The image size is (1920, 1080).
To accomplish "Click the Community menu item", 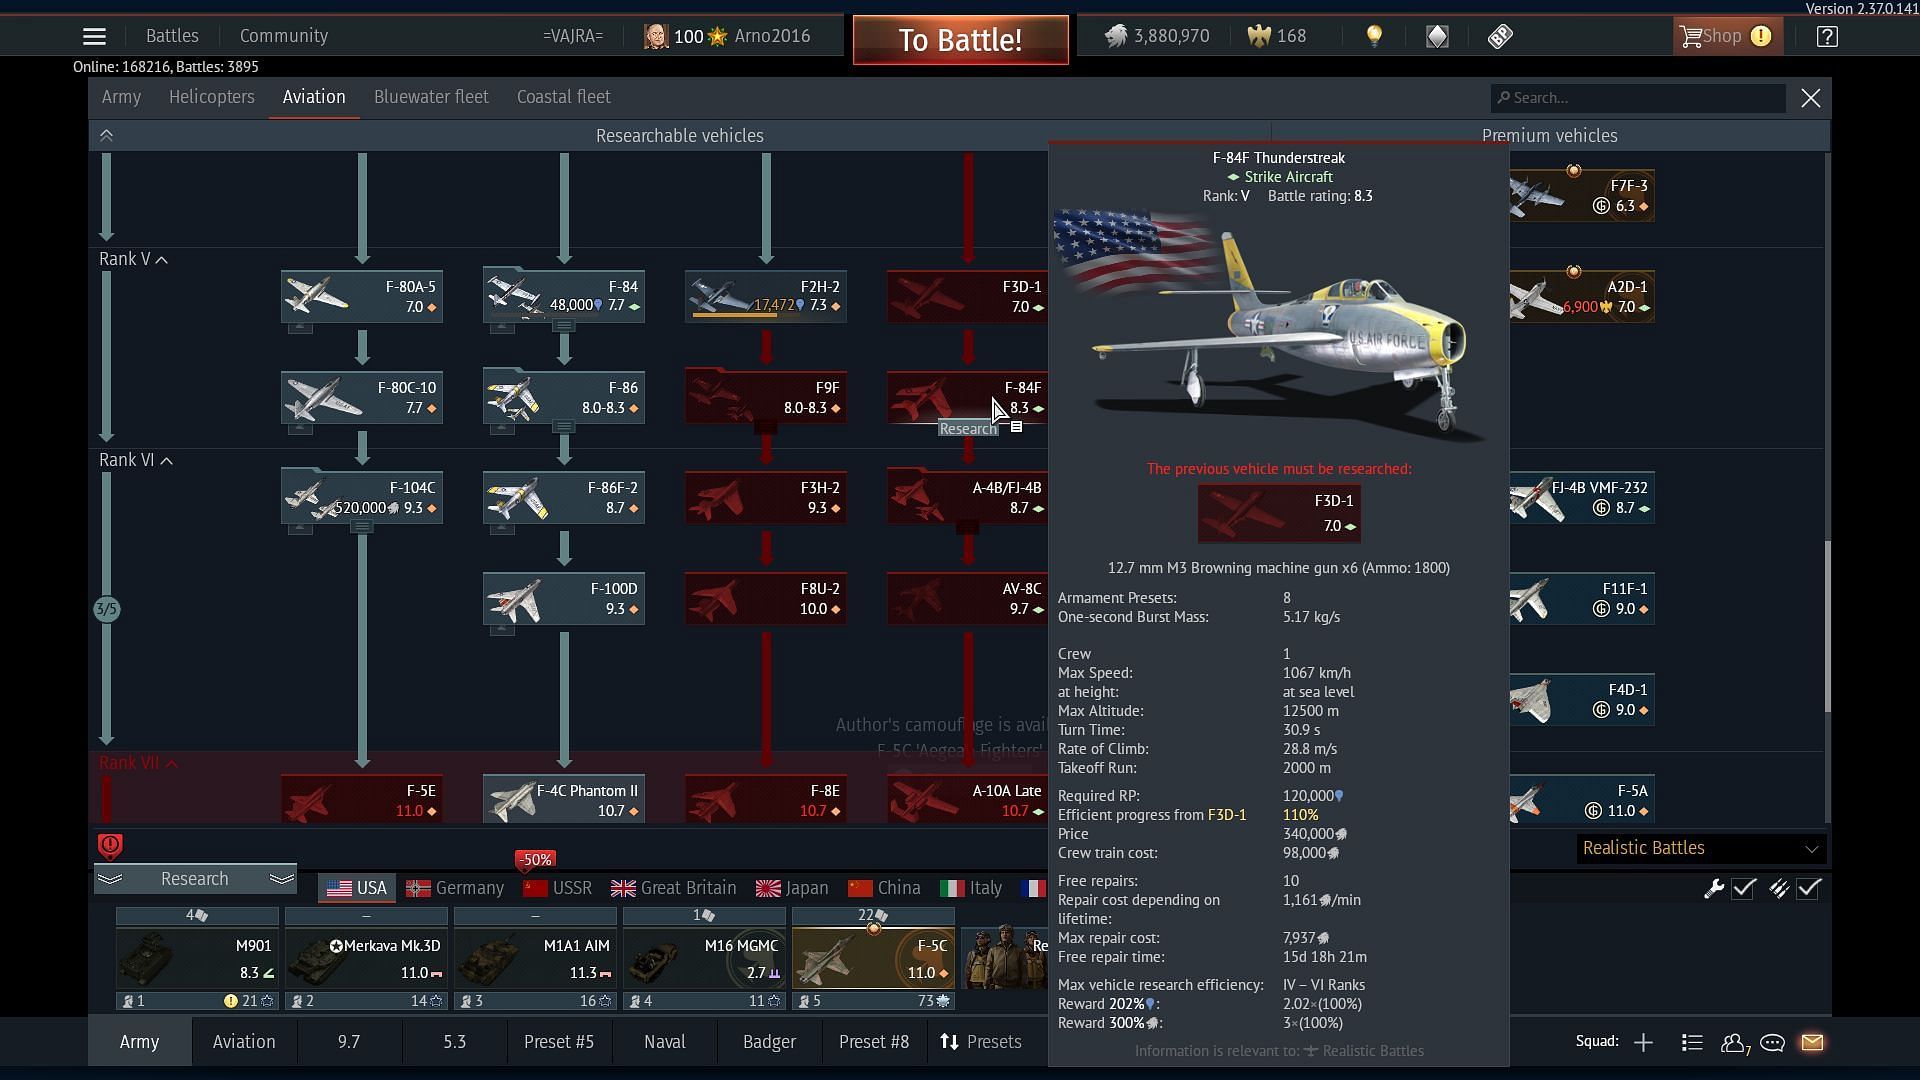I will (x=284, y=36).
